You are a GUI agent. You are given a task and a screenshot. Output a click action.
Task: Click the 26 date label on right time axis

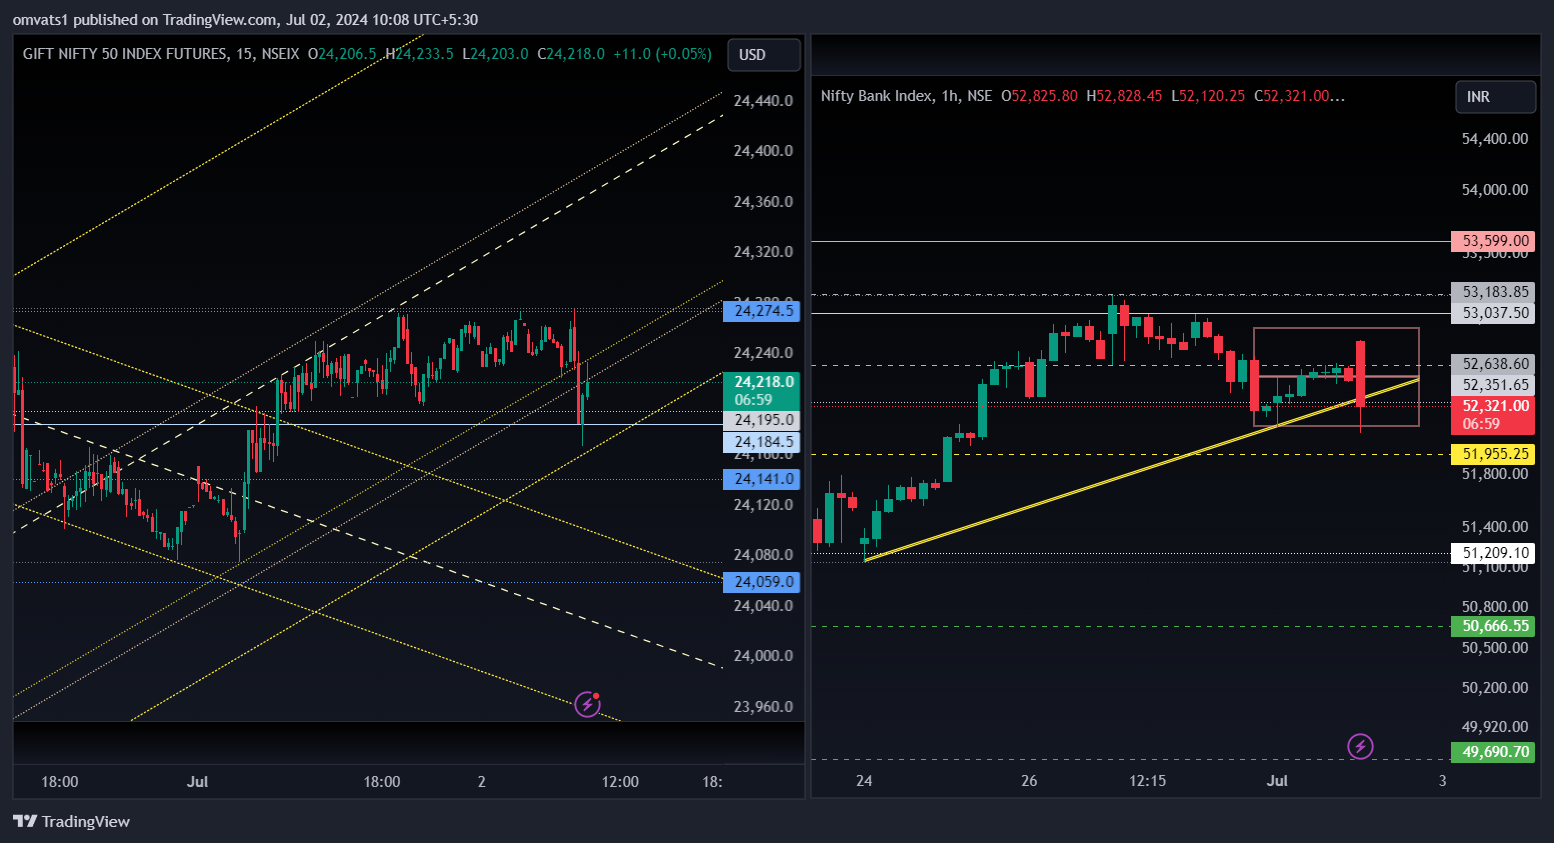[x=1029, y=781]
